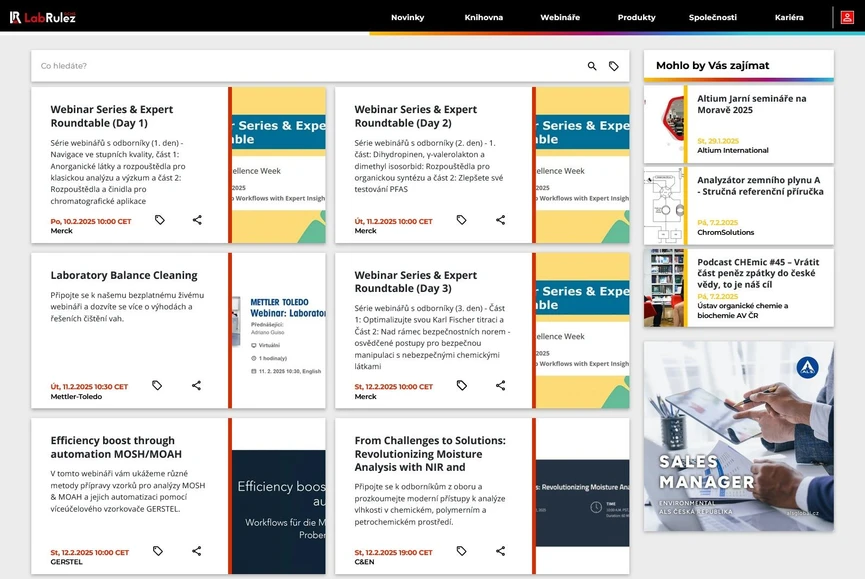Click the LabRulez logo

click(x=42, y=17)
